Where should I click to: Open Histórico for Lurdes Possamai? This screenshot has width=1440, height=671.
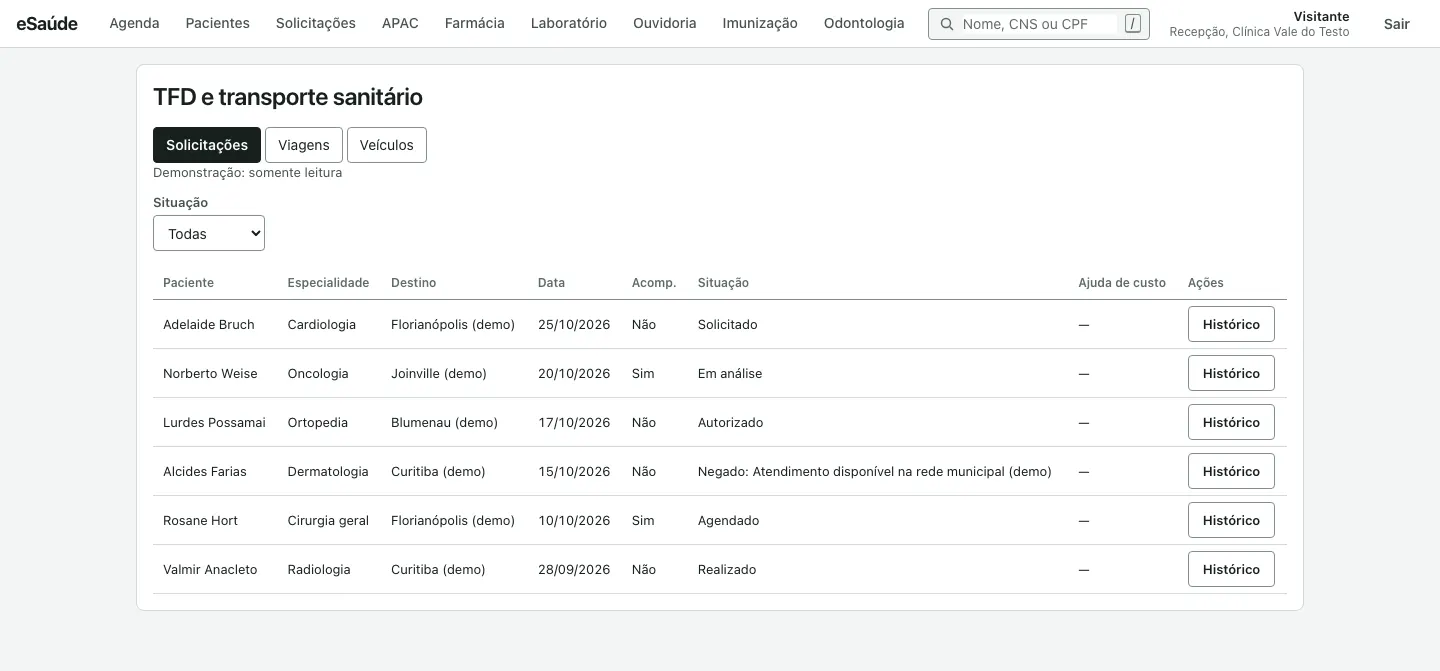1231,422
